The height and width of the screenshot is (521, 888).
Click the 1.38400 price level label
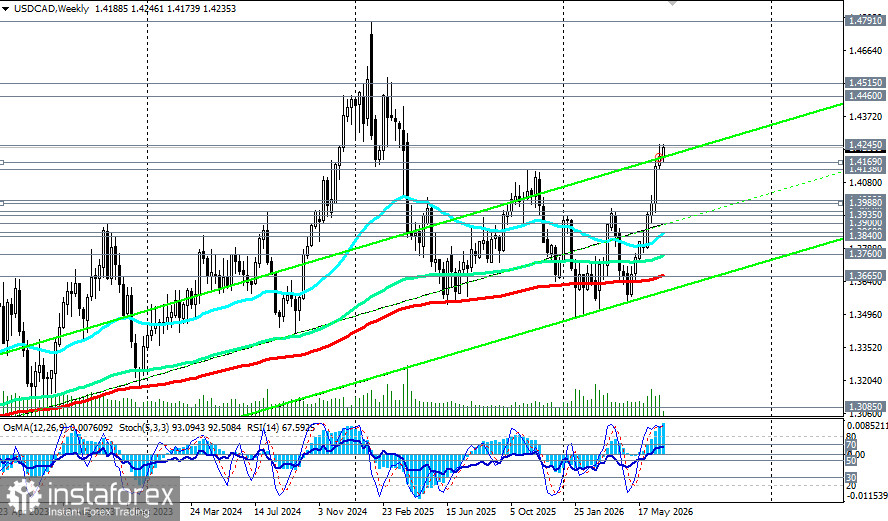pyautogui.click(x=865, y=235)
